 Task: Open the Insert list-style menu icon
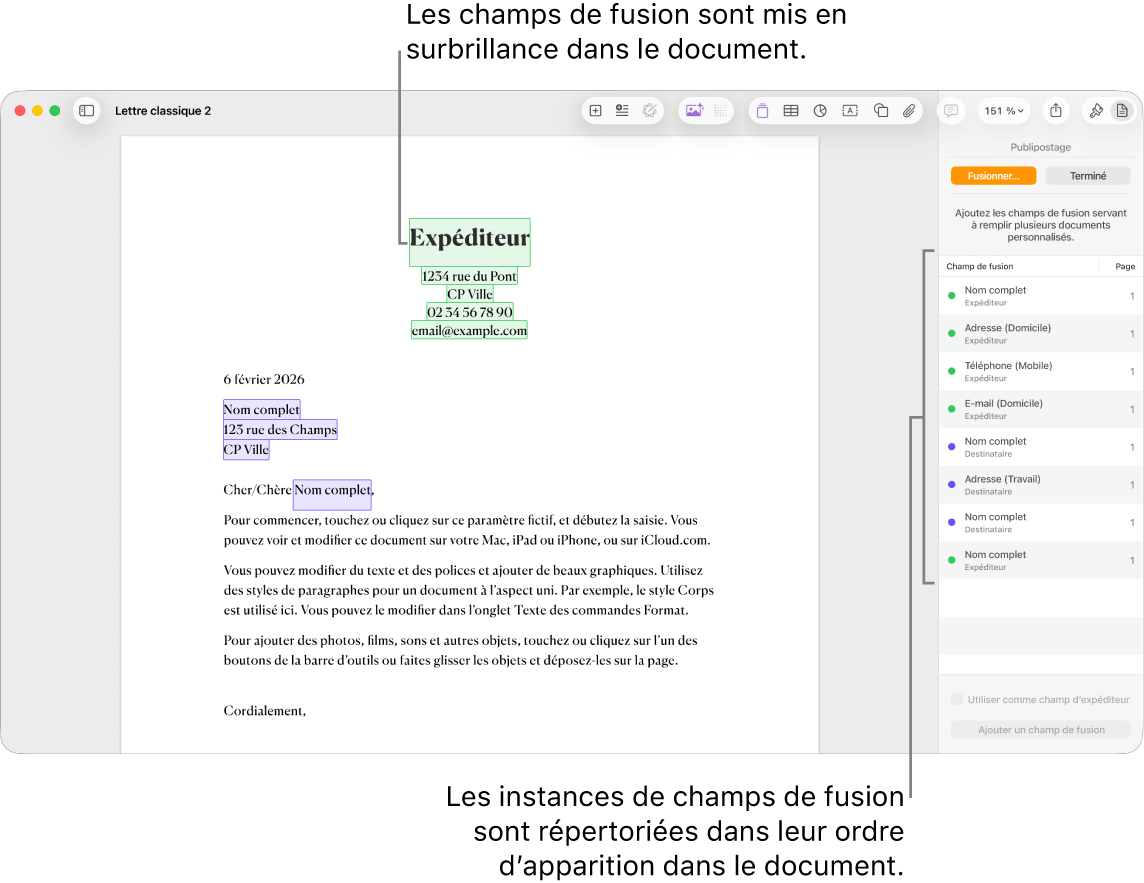(x=622, y=111)
